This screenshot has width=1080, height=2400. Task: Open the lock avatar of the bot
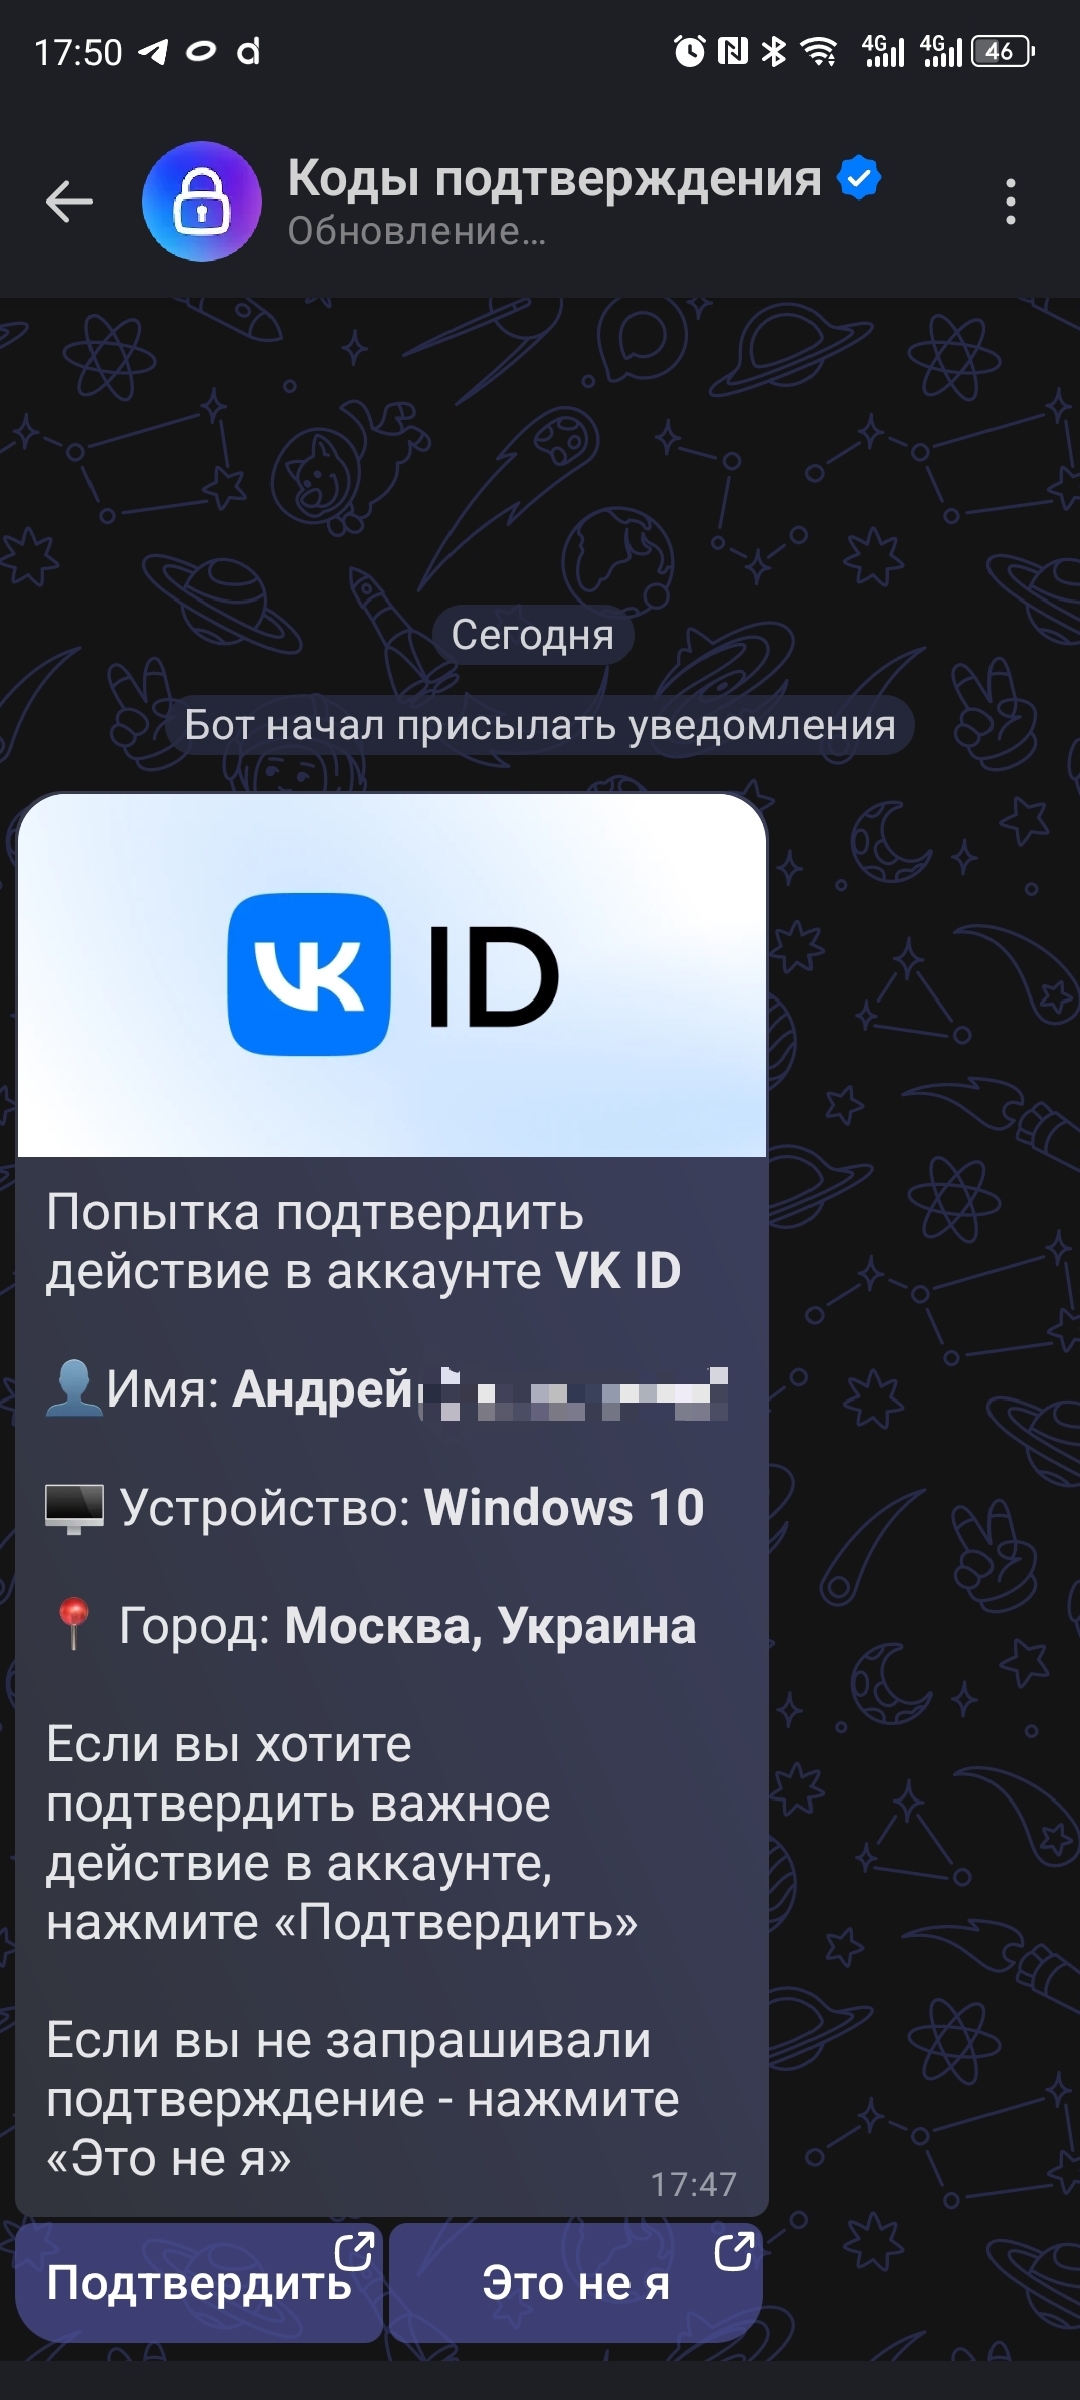click(x=202, y=201)
